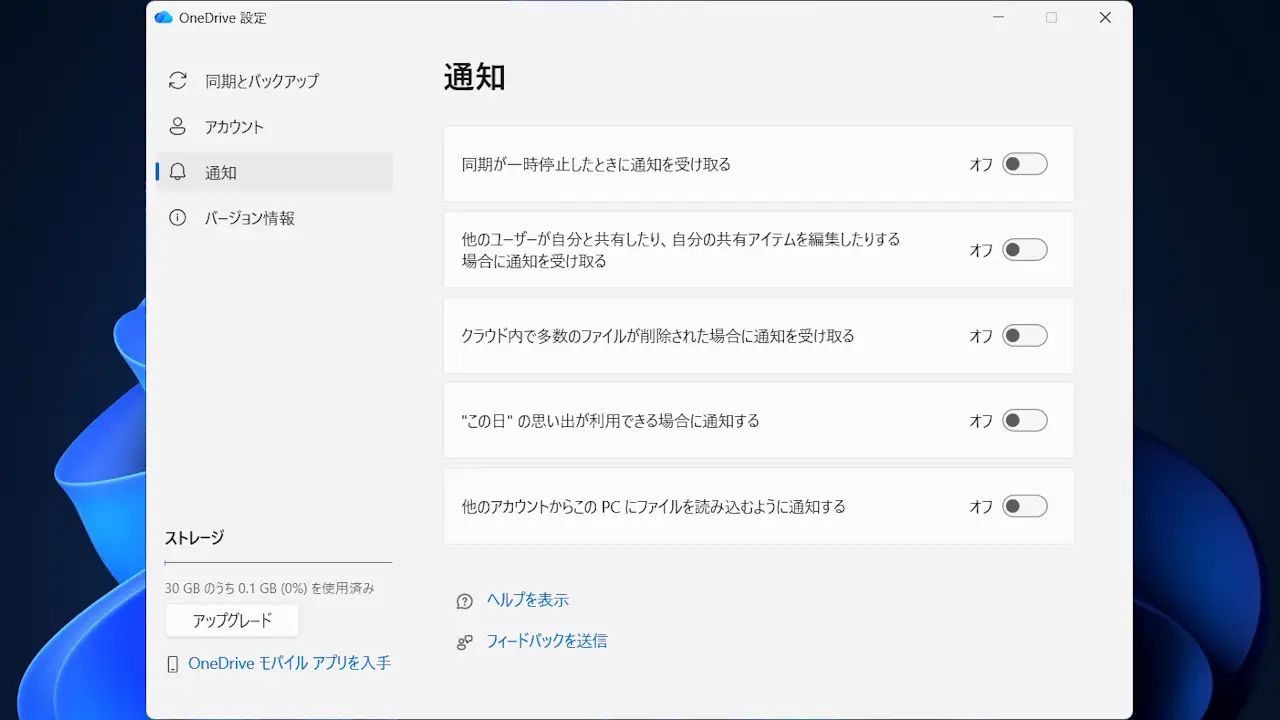Click the help question mark icon
Image resolution: width=1280 pixels, height=720 pixels.
[464, 601]
